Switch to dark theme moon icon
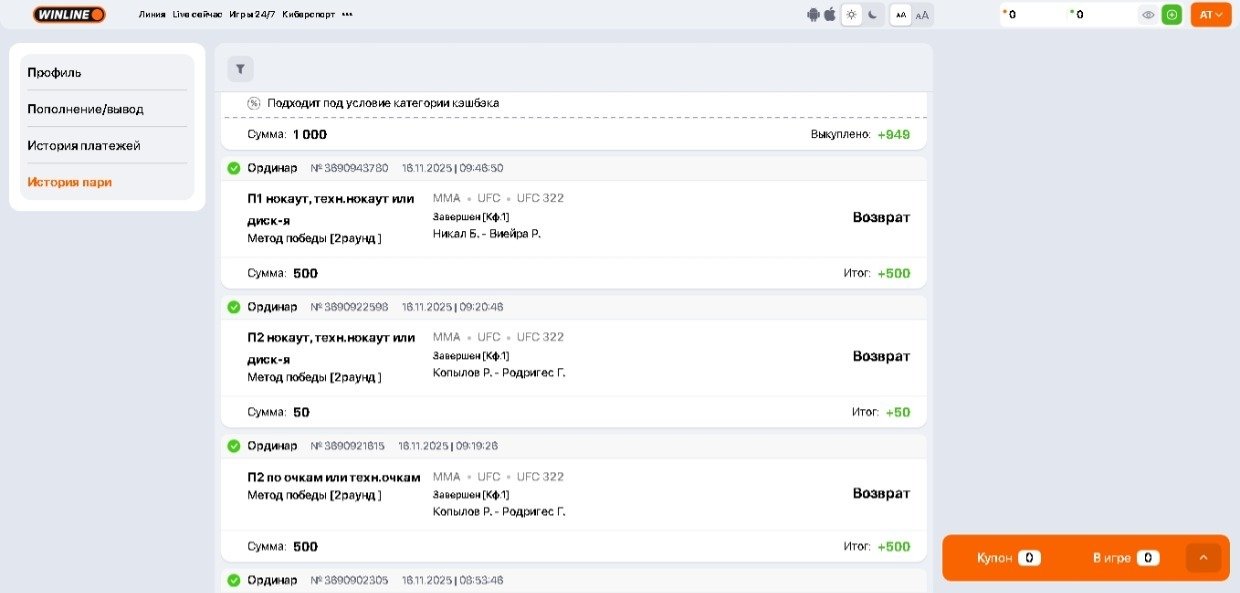Screen dimensions: 1240x593 (x=872, y=14)
